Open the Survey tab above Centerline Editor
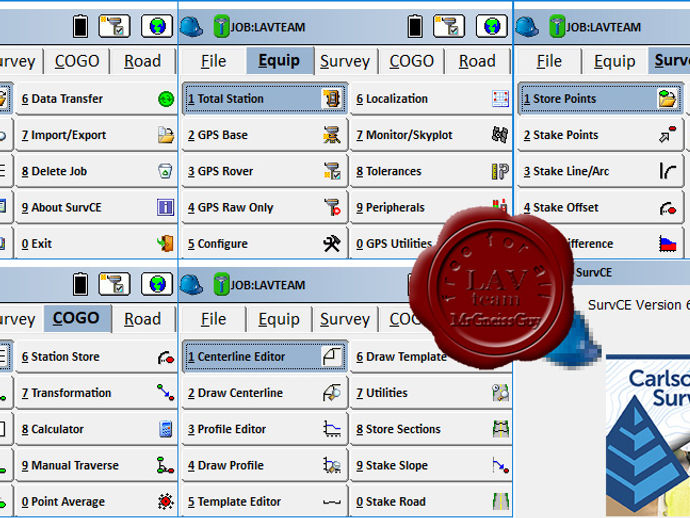690x518 pixels. click(x=345, y=319)
